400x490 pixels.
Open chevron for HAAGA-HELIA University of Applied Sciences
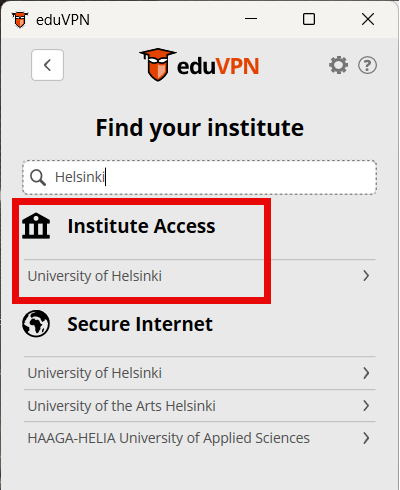(366, 438)
